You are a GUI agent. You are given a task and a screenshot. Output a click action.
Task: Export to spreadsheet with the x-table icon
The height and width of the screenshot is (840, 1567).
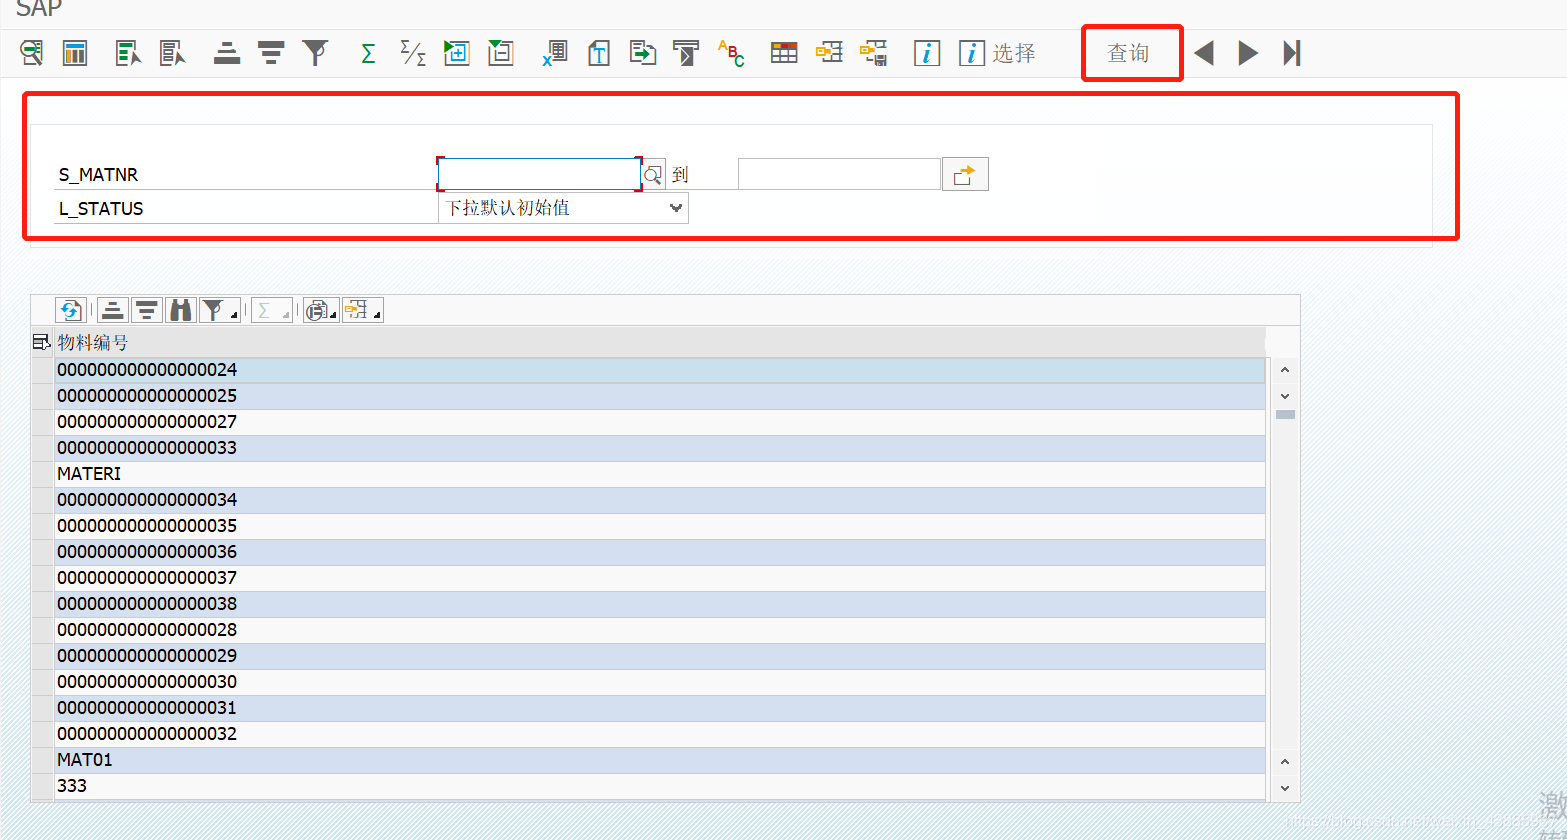[554, 53]
